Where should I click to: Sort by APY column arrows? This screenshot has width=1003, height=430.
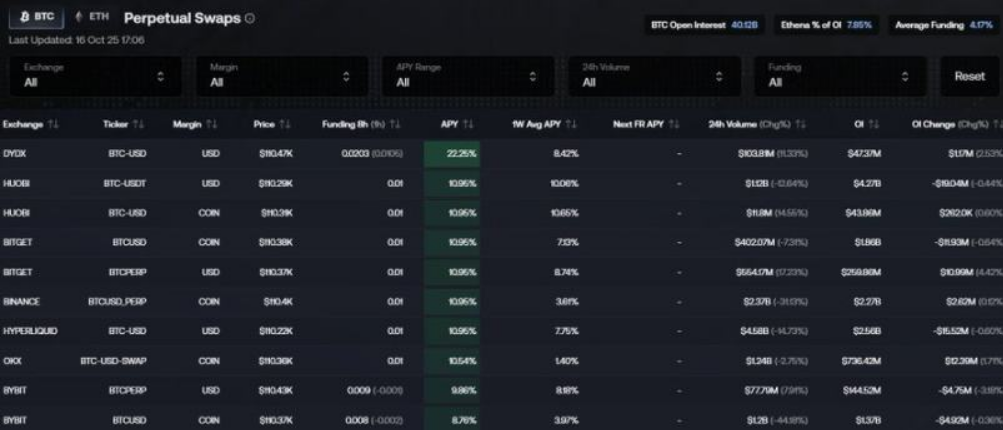[468, 125]
